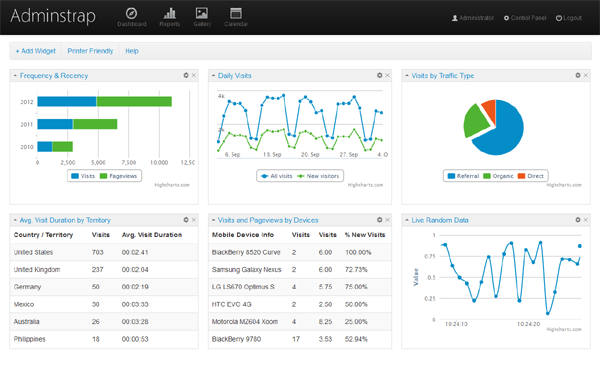This screenshot has height=375, width=600.
Task: Toggle the New visitors legend series
Action: click(318, 176)
